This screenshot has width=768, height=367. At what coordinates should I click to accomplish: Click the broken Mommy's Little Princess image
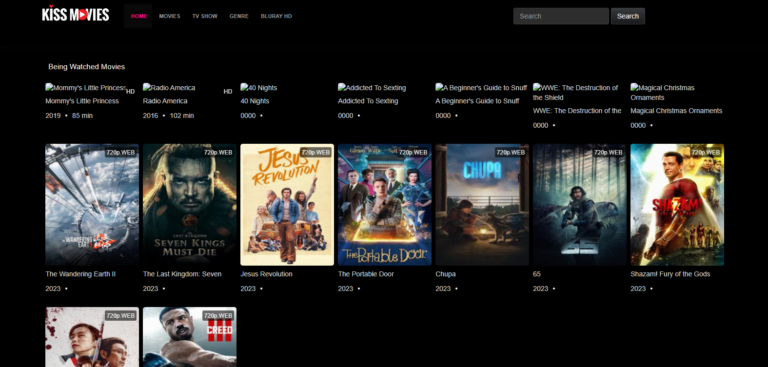coord(86,88)
